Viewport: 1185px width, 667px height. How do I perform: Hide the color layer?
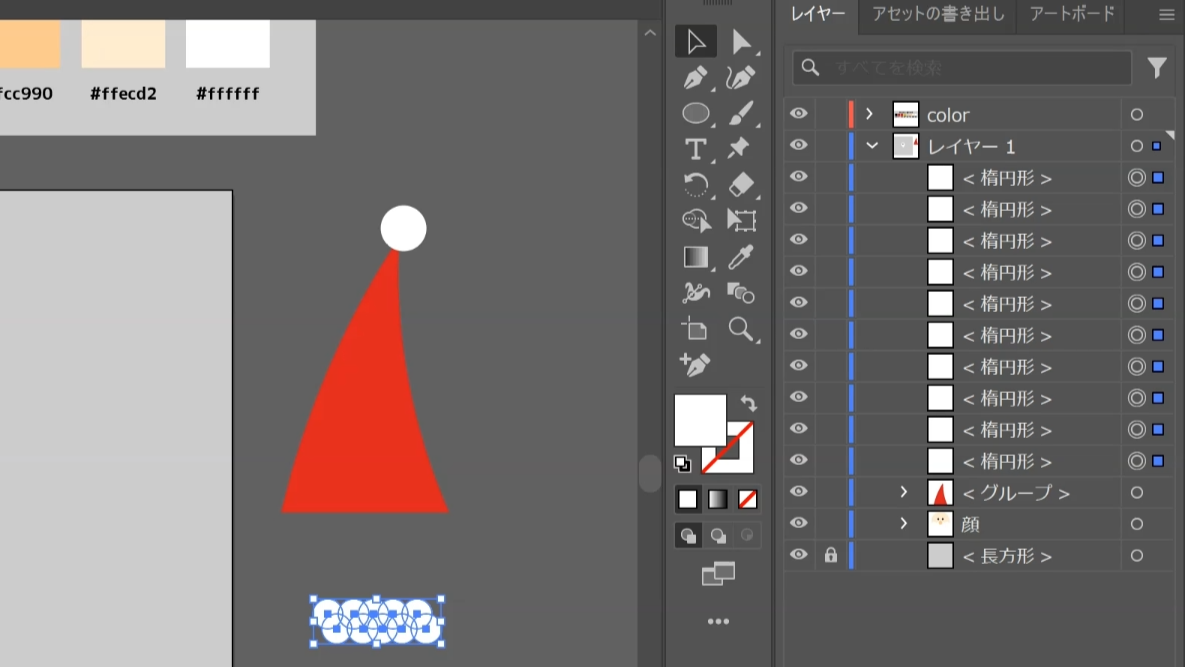798,114
